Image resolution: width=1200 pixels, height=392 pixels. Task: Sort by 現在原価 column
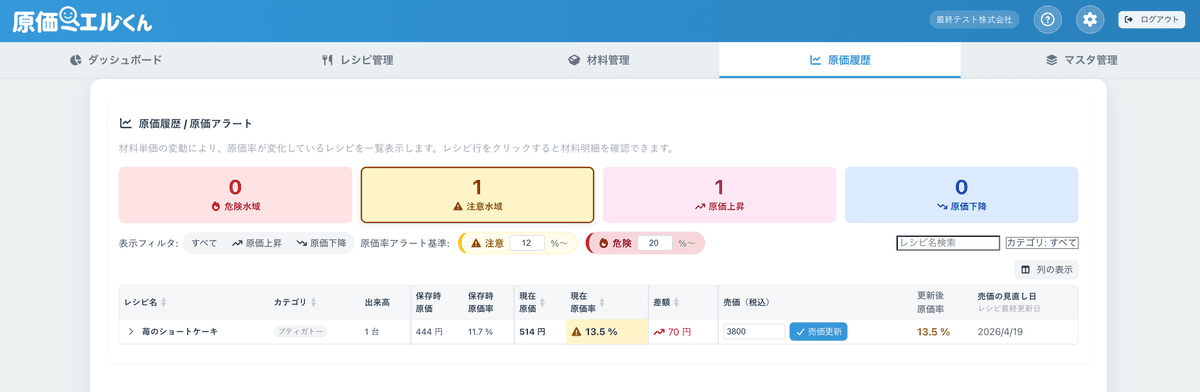pos(531,302)
